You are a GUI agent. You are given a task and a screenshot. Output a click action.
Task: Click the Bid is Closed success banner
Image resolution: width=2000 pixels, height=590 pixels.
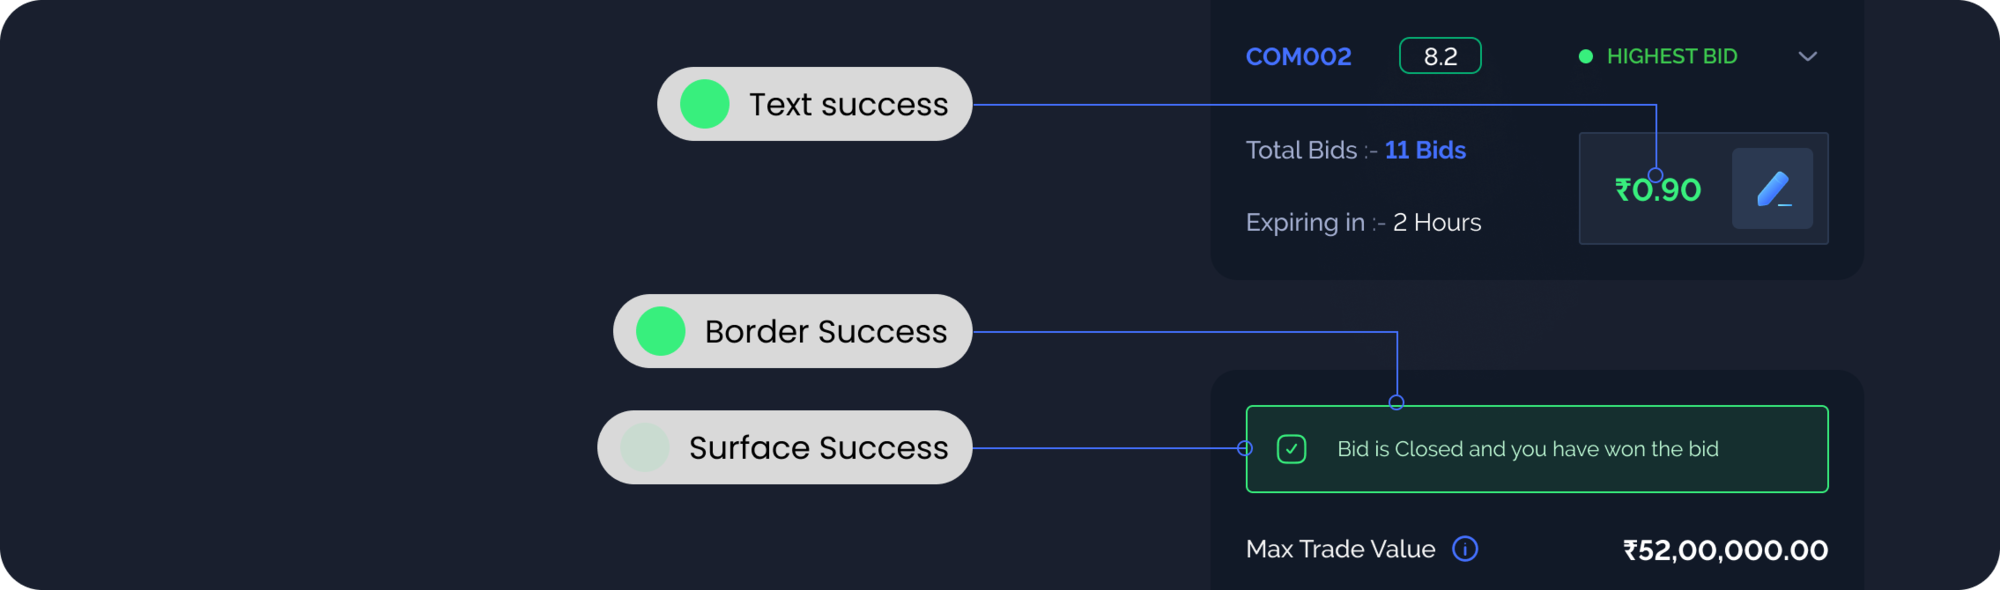[x=1537, y=449]
